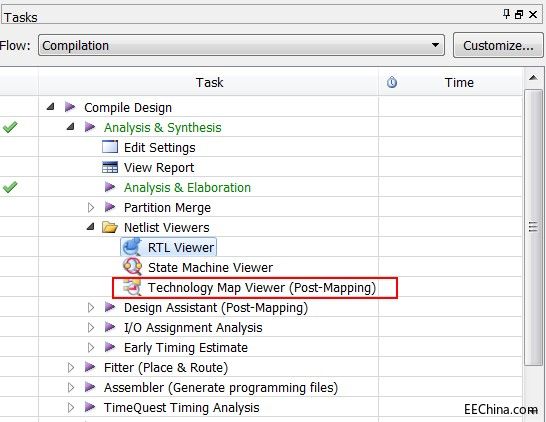Open the Flow Compilation dropdown

click(x=241, y=45)
